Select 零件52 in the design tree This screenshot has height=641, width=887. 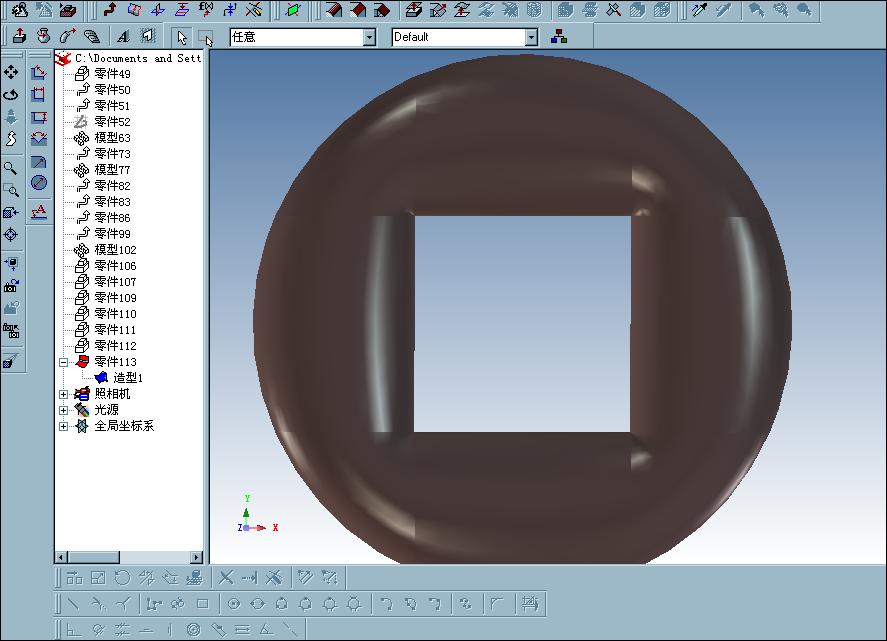click(113, 122)
